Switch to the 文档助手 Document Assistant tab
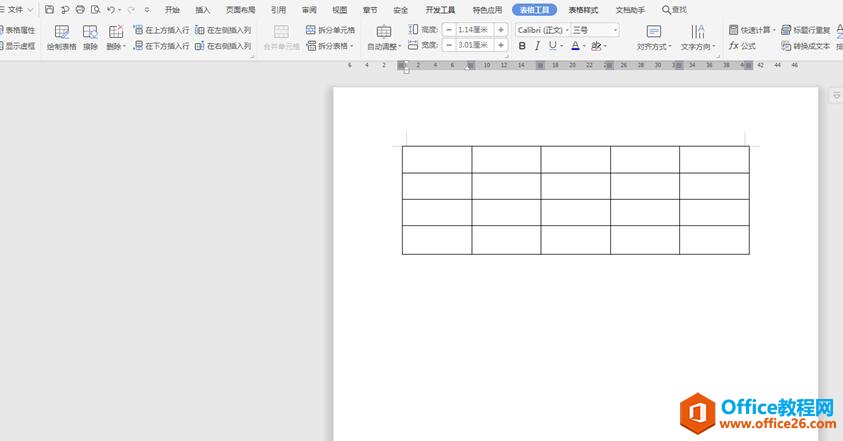Viewport: 843px width, 441px height. (x=630, y=10)
